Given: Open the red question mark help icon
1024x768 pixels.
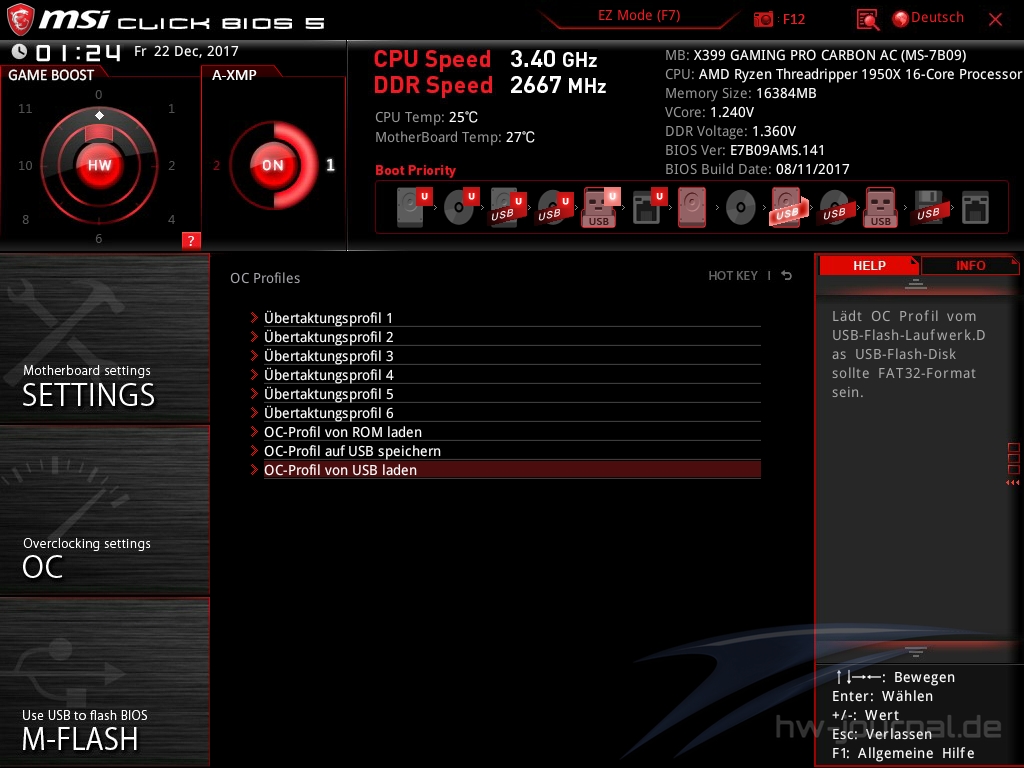Looking at the screenshot, I should click(191, 240).
